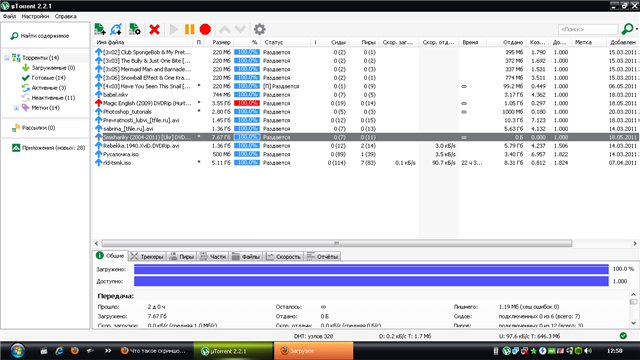Click the Move Up Queue arrow
The width and height of the screenshot is (640, 360).
224,29
